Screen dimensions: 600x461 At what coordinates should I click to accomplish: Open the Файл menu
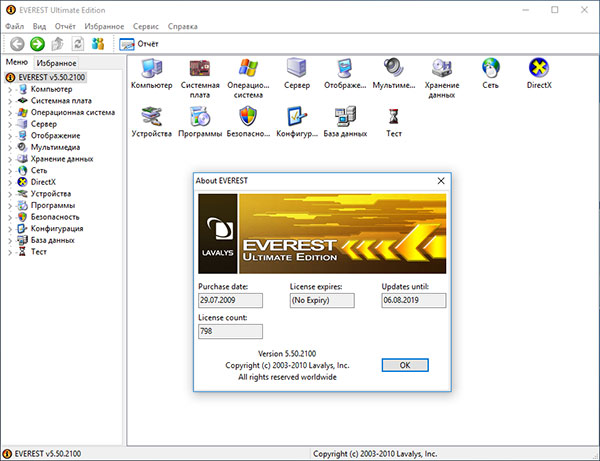tap(15, 26)
